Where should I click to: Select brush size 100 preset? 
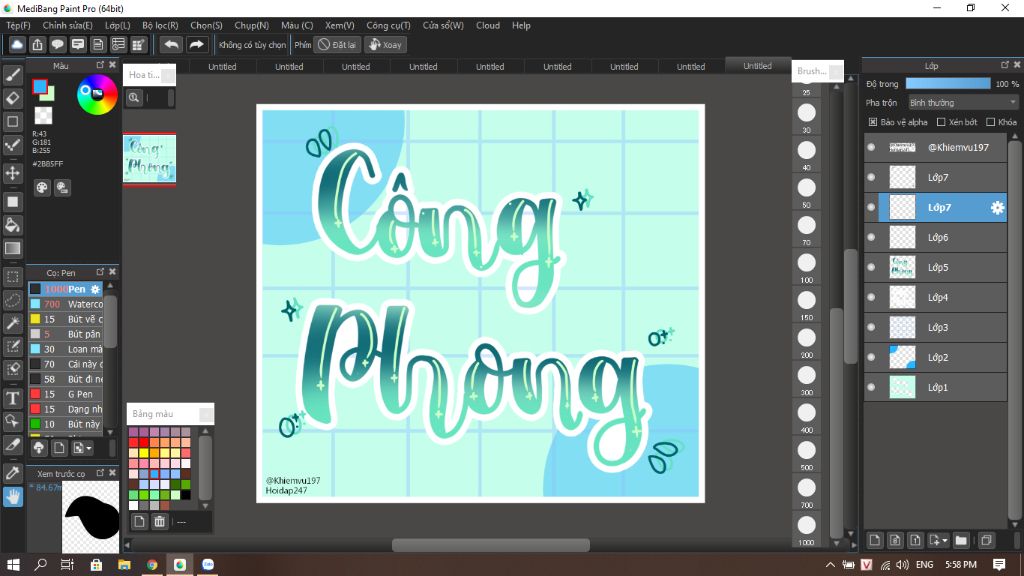pyautogui.click(x=807, y=263)
